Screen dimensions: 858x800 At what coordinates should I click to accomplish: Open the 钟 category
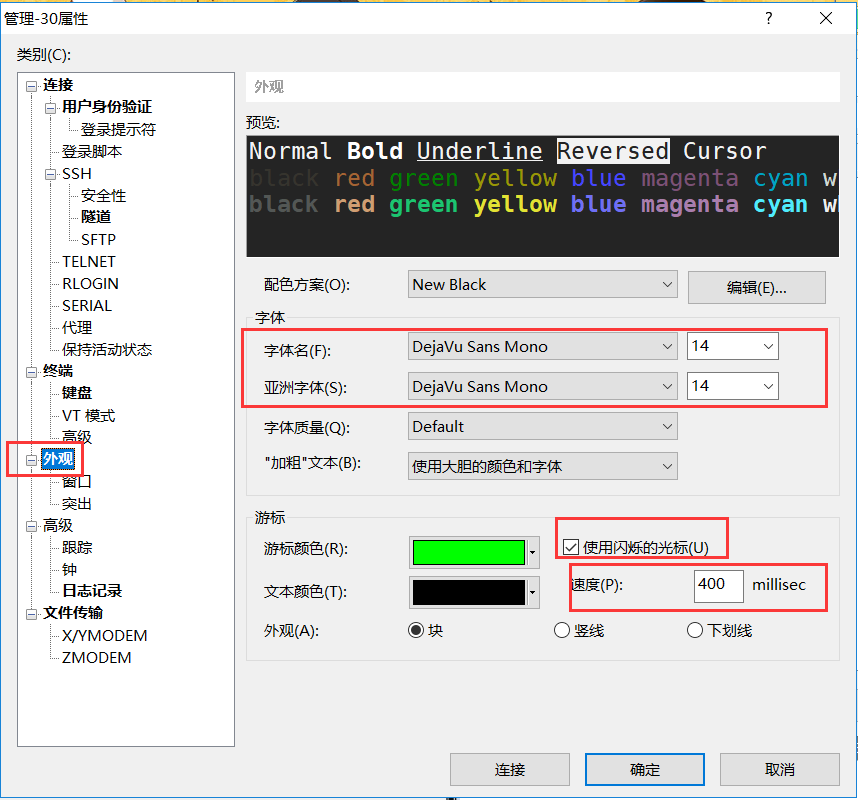coord(69,570)
